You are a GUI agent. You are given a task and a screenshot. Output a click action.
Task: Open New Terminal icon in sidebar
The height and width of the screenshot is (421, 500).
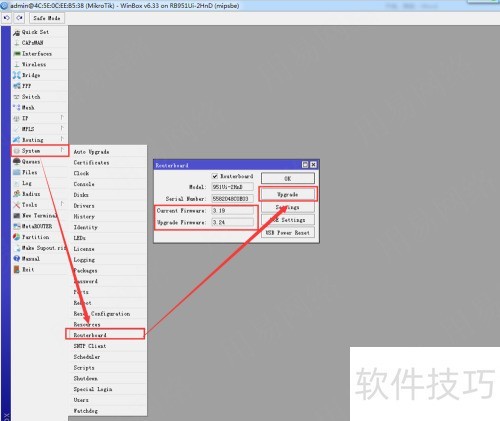(17, 216)
